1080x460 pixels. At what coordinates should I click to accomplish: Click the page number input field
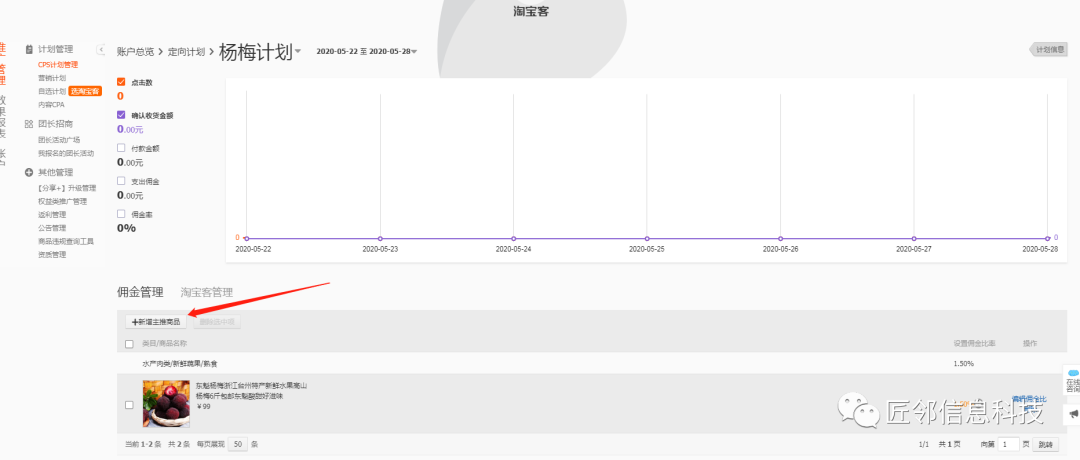tap(1010, 443)
